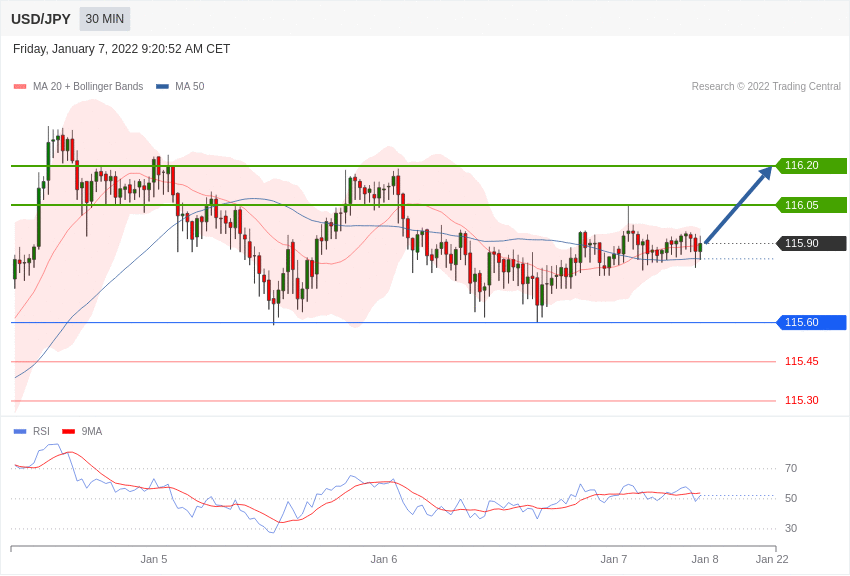
Task: Click the red 115.45 support level label
Action: [x=801, y=361]
